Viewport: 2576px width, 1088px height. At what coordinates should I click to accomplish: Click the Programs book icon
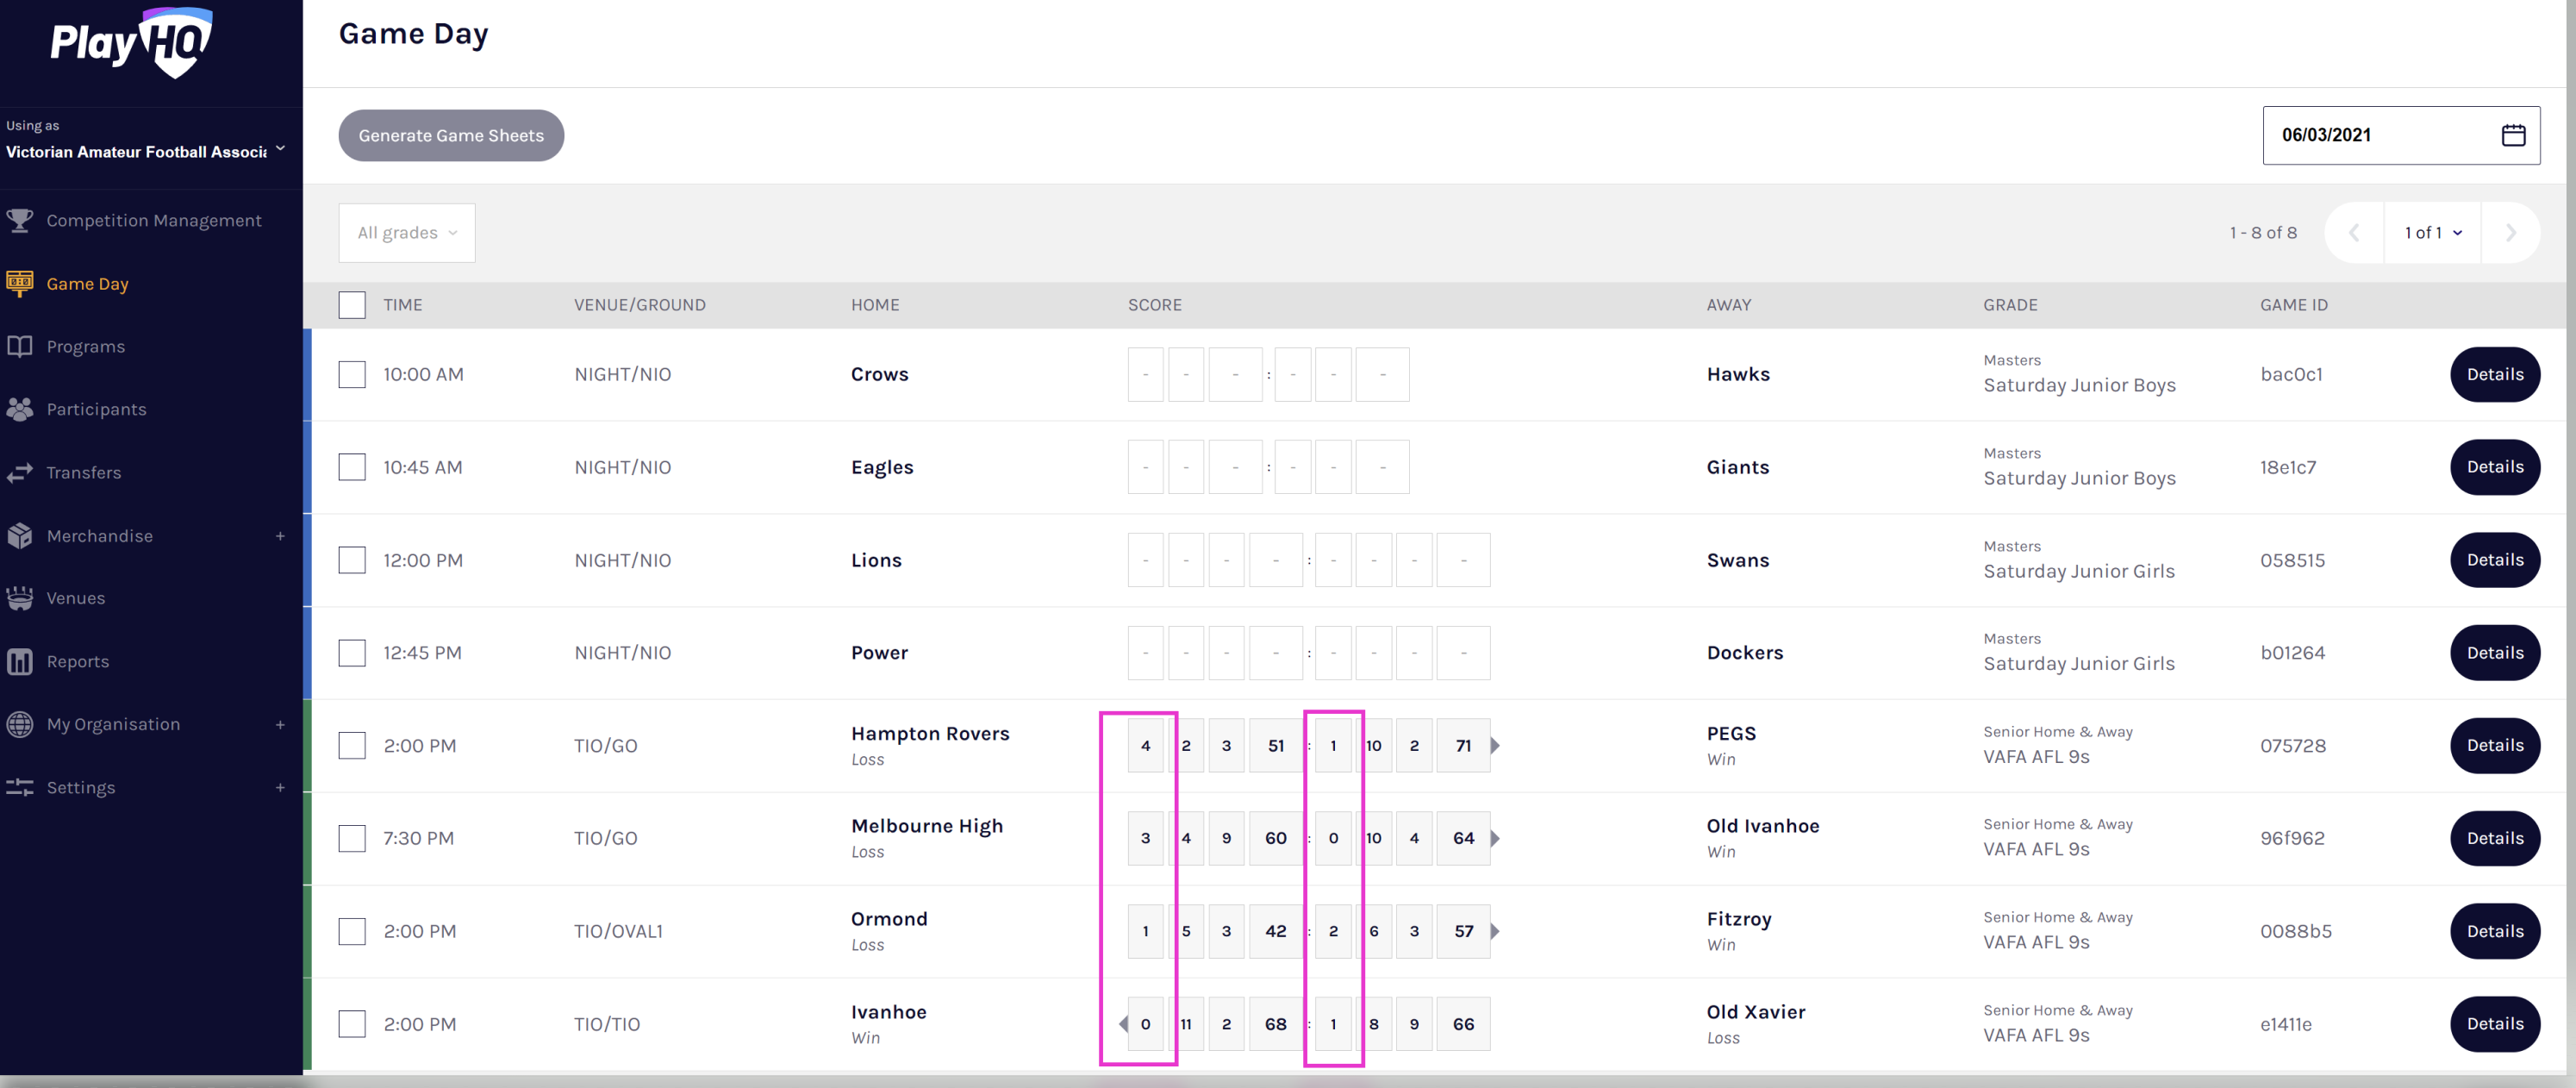(x=20, y=346)
